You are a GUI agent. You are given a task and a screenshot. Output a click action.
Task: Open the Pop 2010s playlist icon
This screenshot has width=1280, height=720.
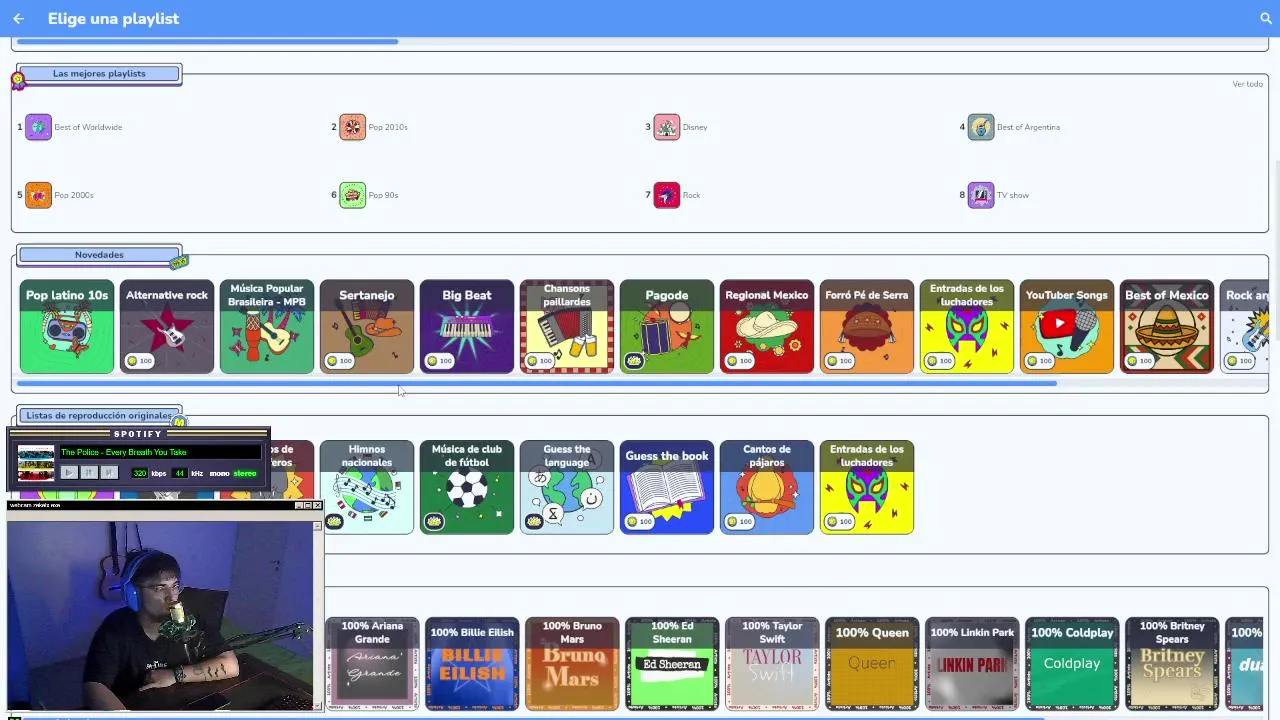352,127
